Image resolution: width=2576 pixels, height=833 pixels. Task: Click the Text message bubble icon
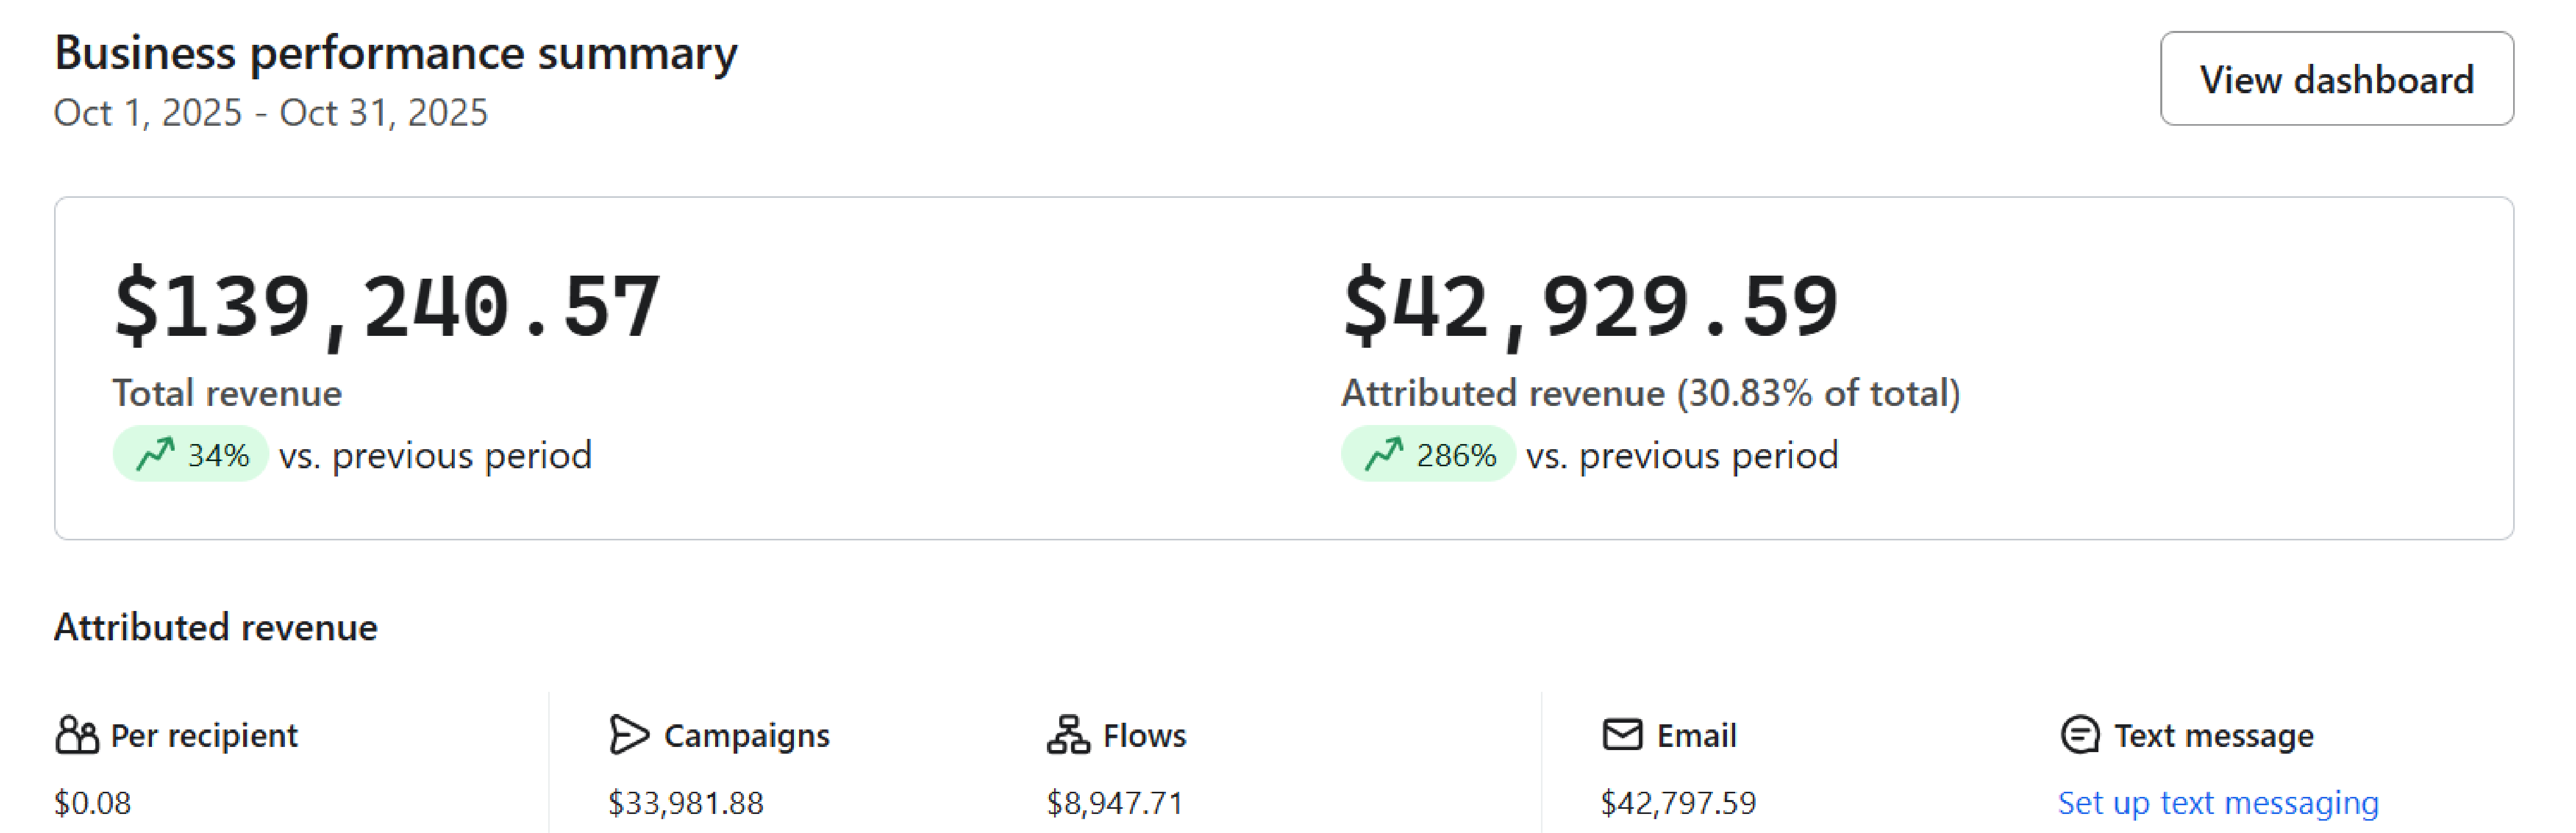pyautogui.click(x=2080, y=735)
